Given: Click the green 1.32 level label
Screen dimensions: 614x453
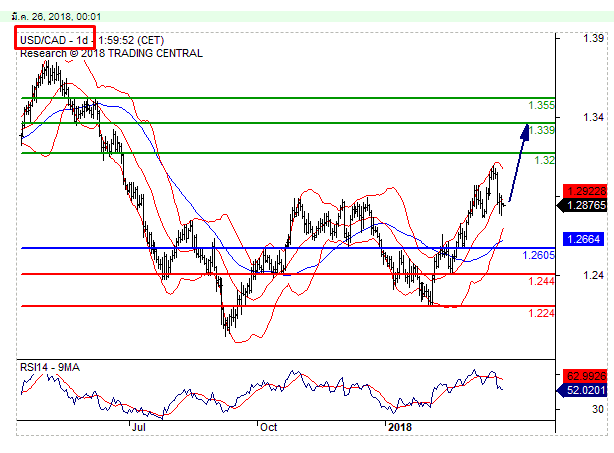Looking at the screenshot, I should click(x=544, y=160).
